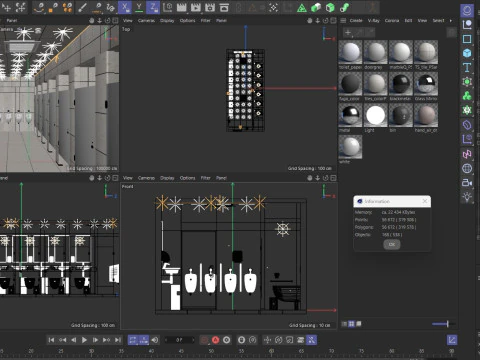Select the white Light material thumbnail
The image size is (480, 360).
pos(375,115)
